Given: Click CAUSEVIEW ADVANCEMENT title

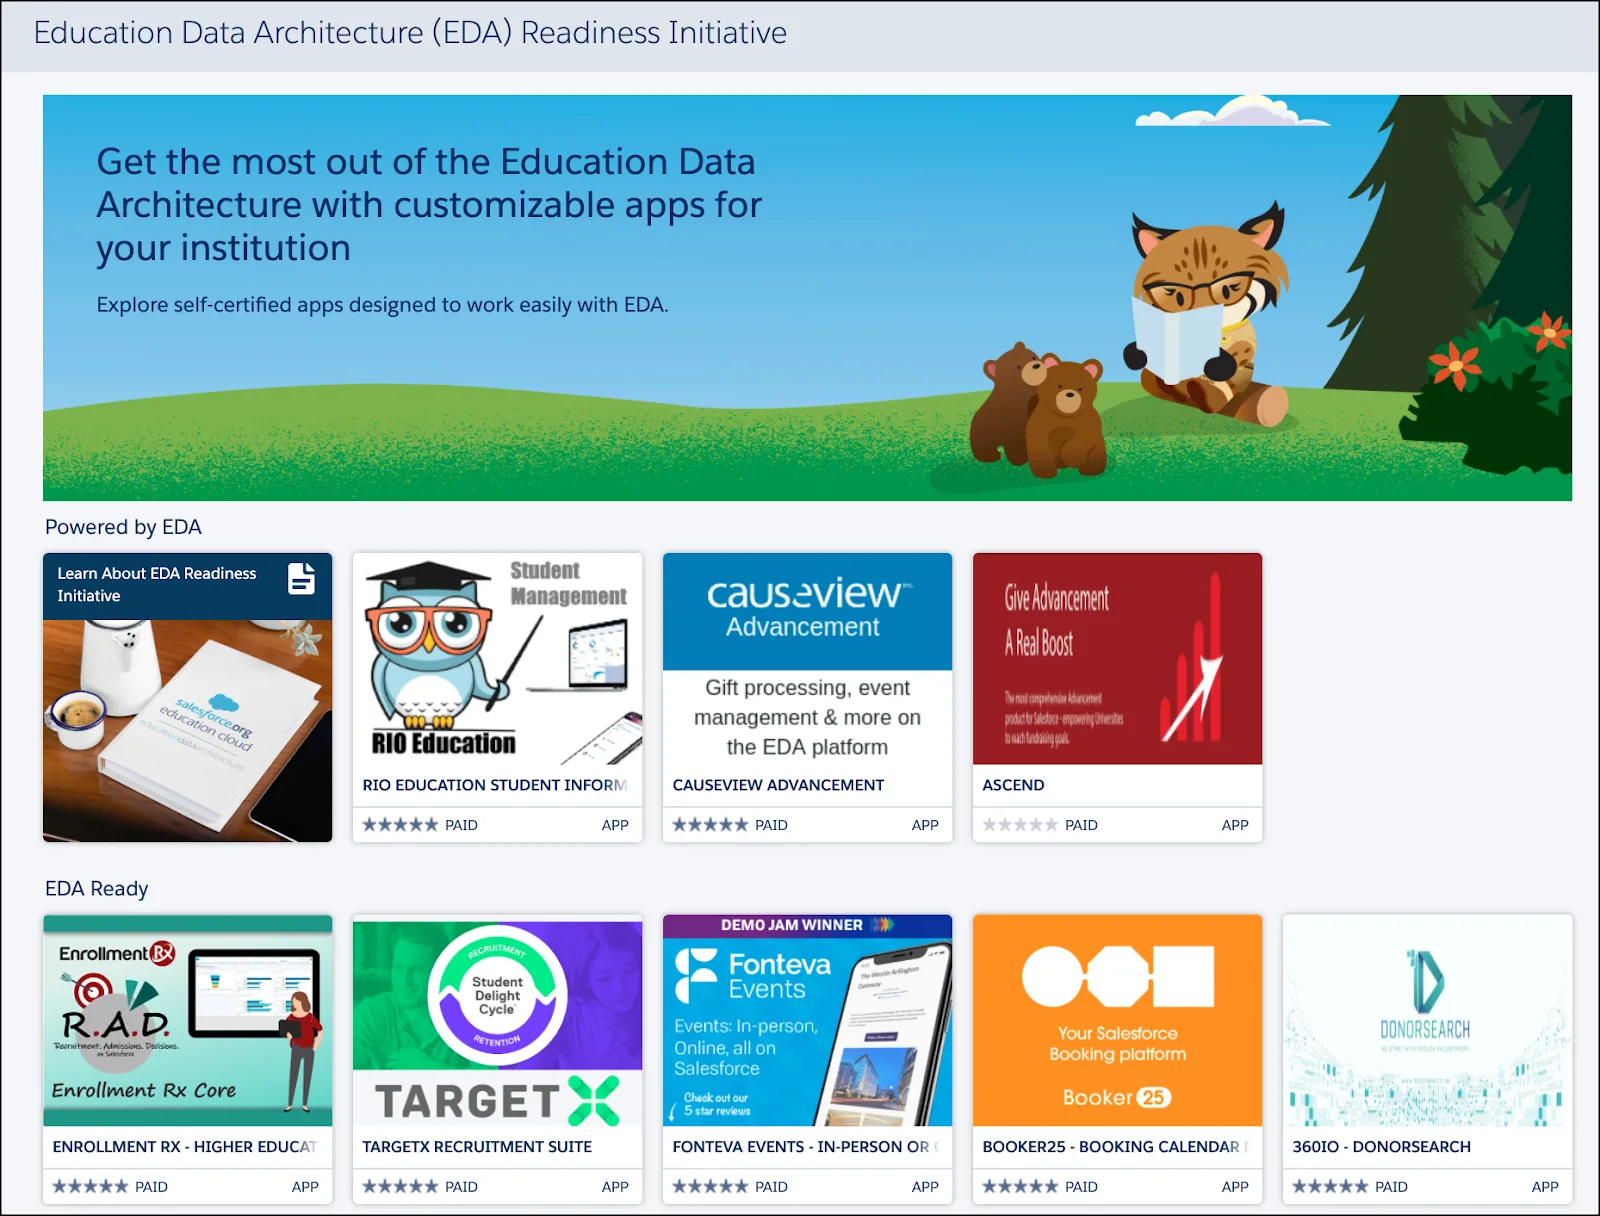Looking at the screenshot, I should (778, 785).
